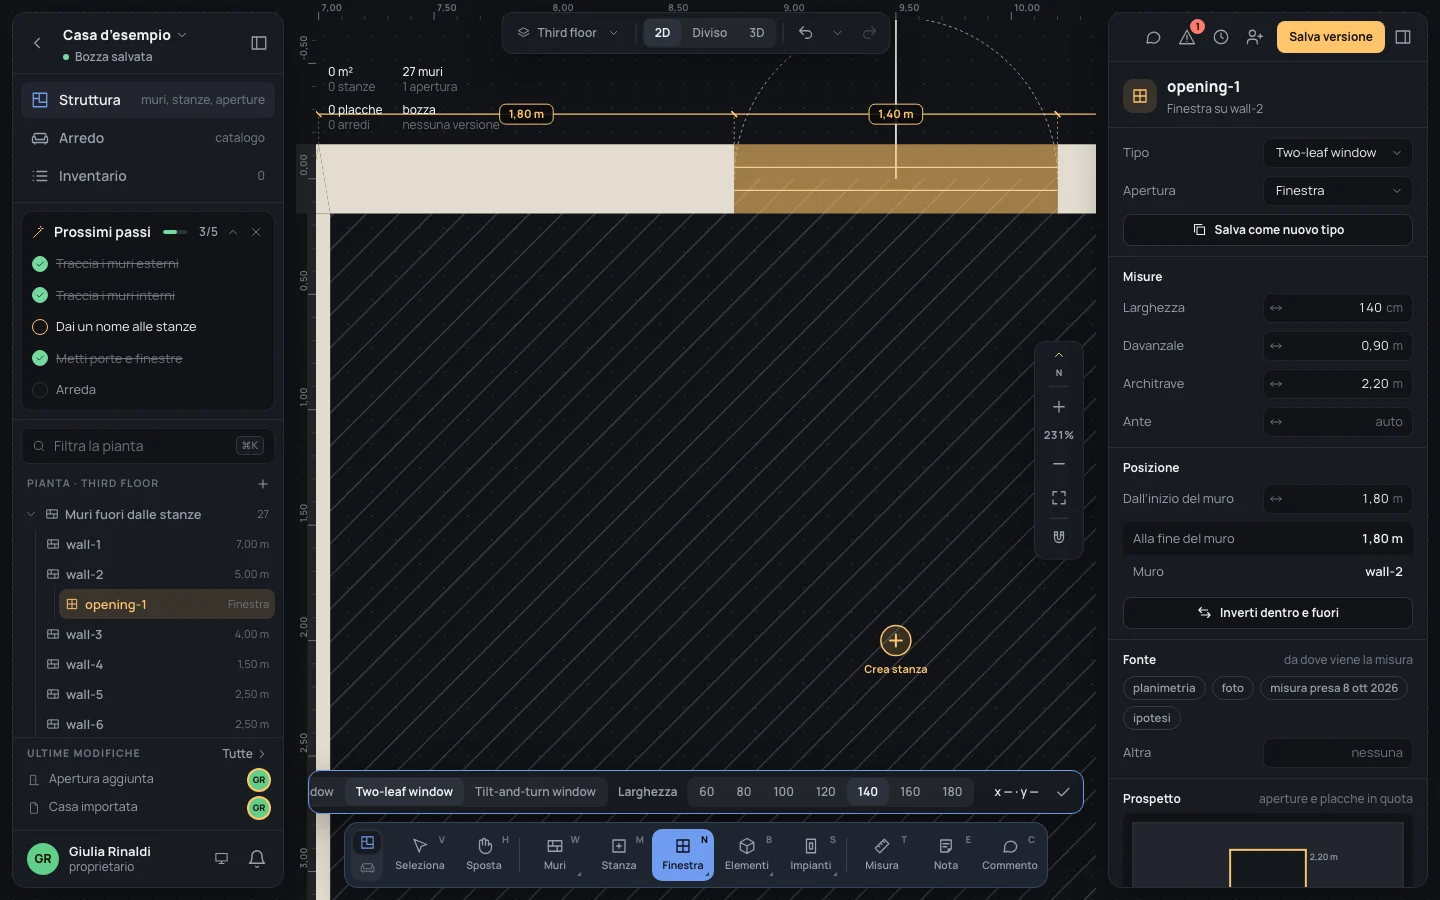Zoom out with the minus icon
This screenshot has width=1440, height=900.
coord(1059,464)
